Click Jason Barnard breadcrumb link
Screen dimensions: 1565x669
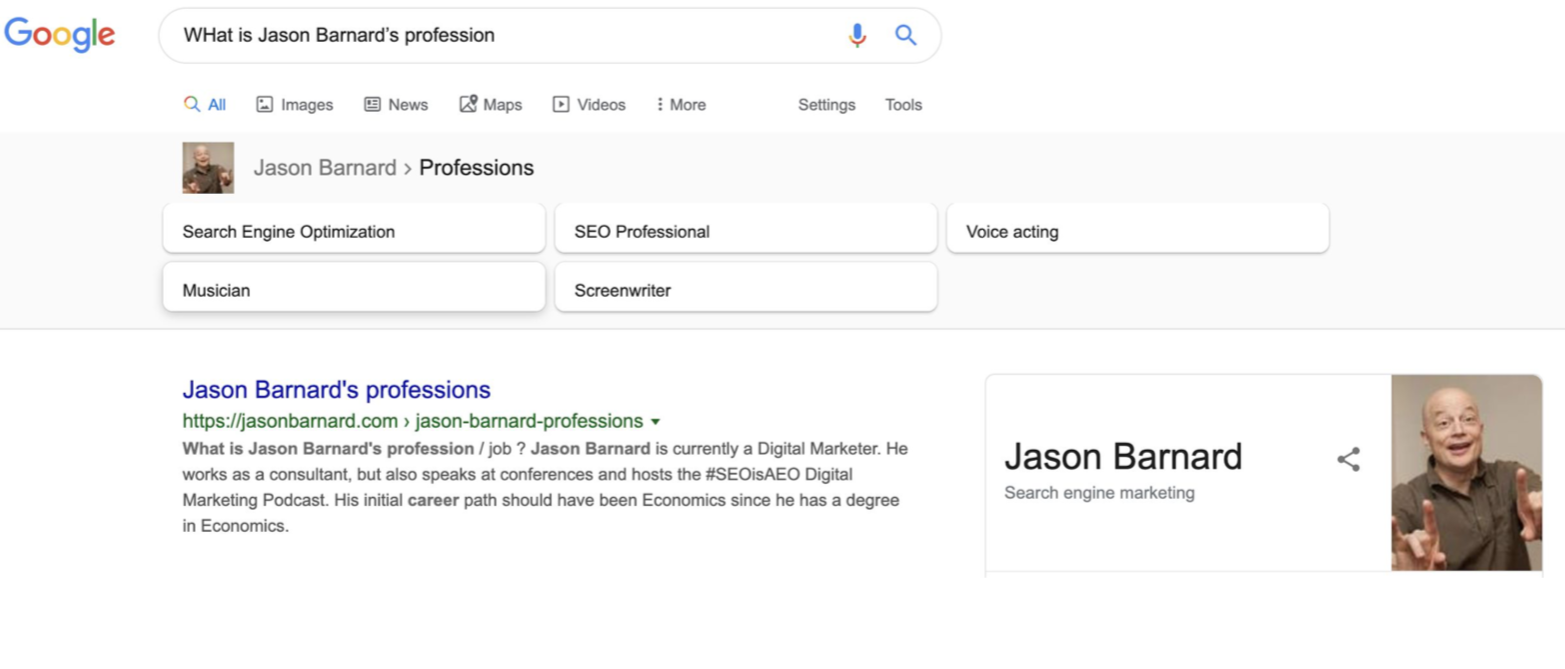pos(325,168)
